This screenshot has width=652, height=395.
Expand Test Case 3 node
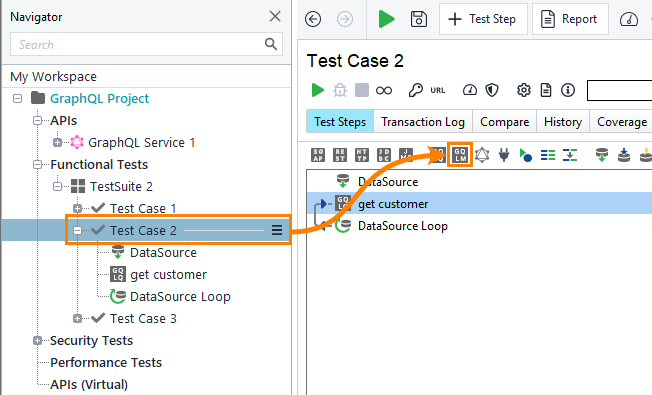(77, 318)
